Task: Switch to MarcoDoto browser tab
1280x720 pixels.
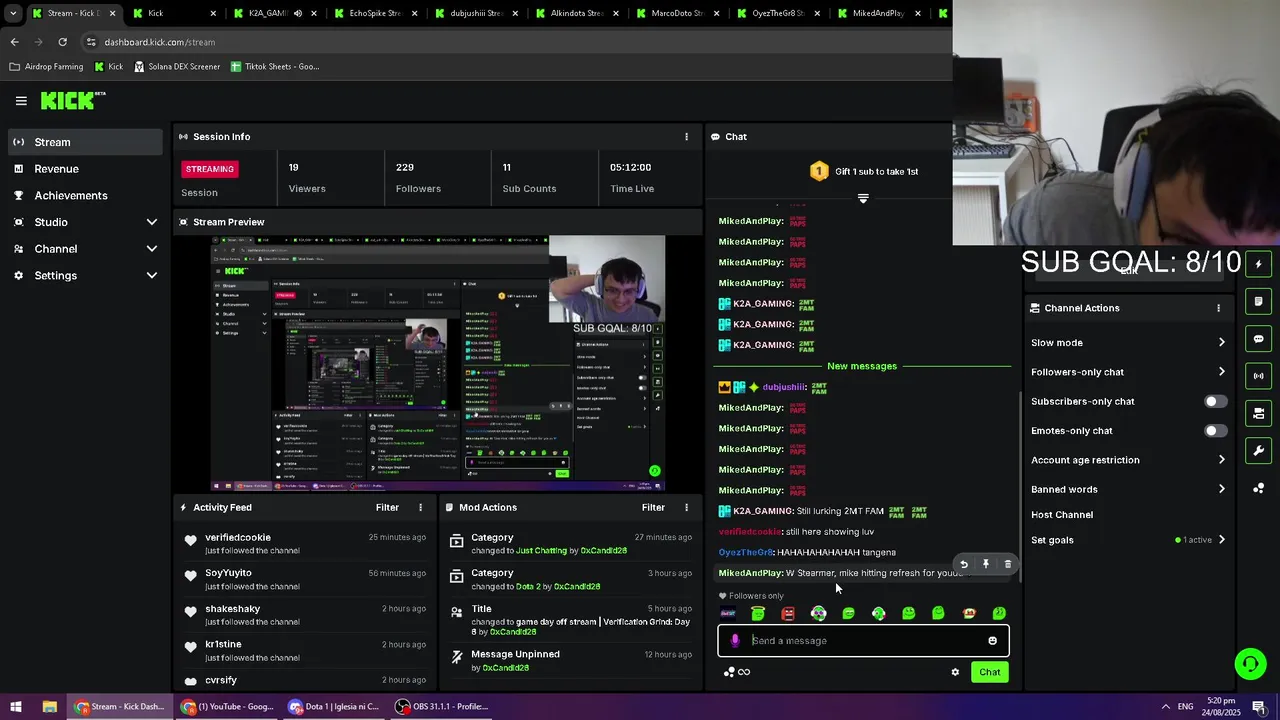Action: (677, 13)
